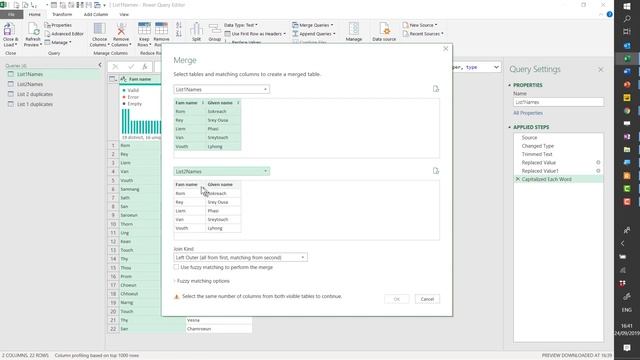The image size is (640, 360).
Task: Close the Merge dialog
Action: click(x=445, y=49)
